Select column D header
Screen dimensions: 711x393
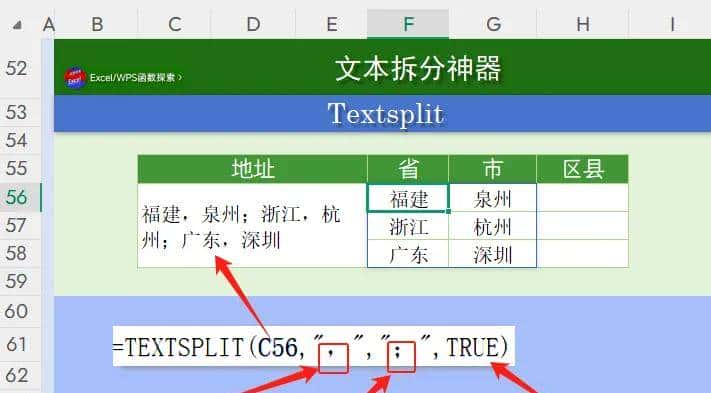click(253, 24)
